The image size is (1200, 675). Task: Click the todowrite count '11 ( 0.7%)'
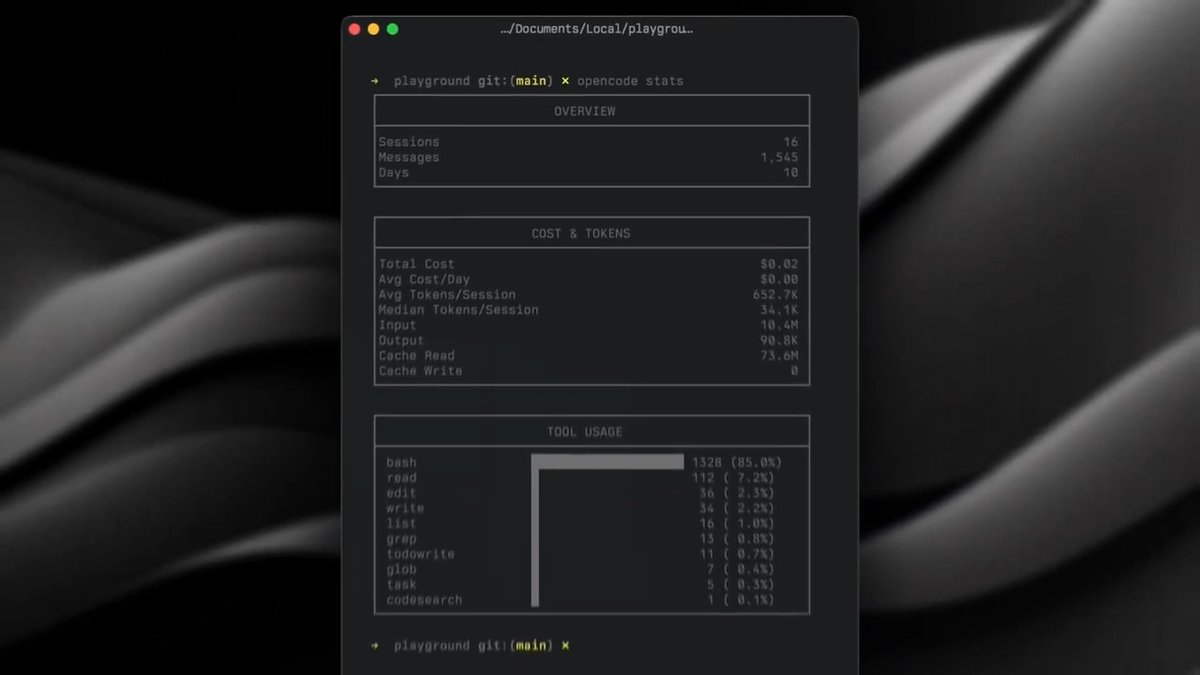[x=737, y=554]
